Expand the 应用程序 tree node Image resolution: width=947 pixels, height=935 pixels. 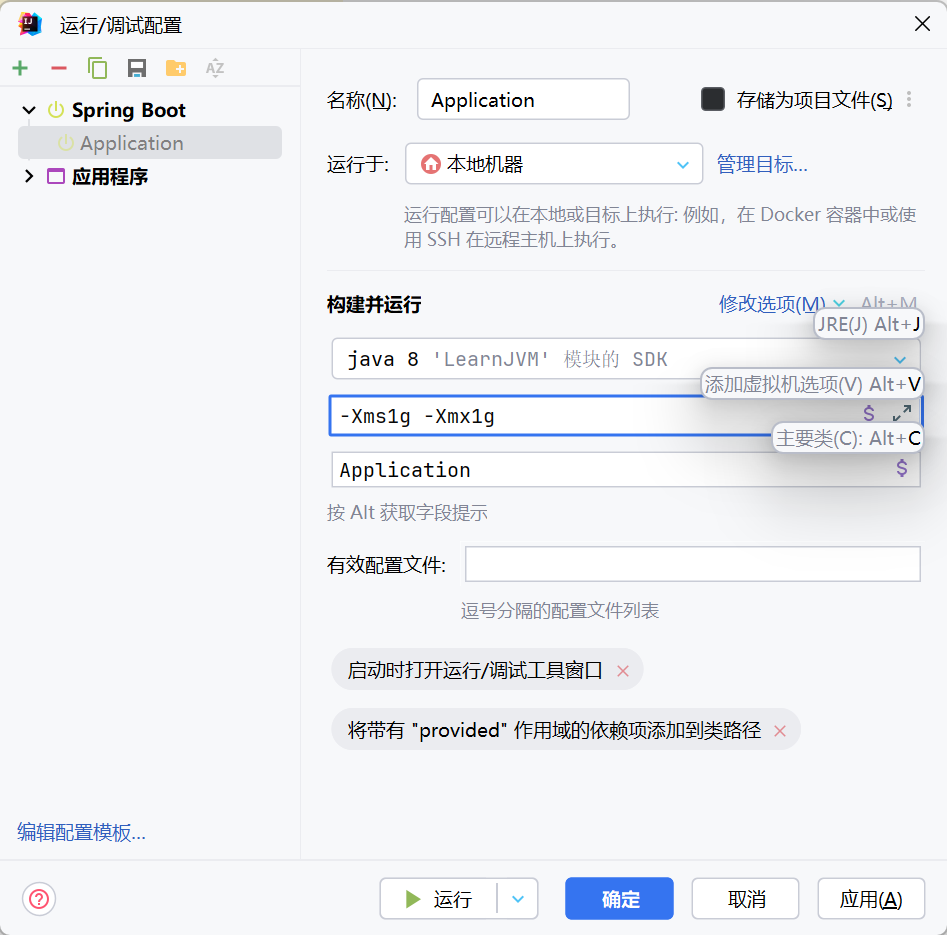pos(29,177)
